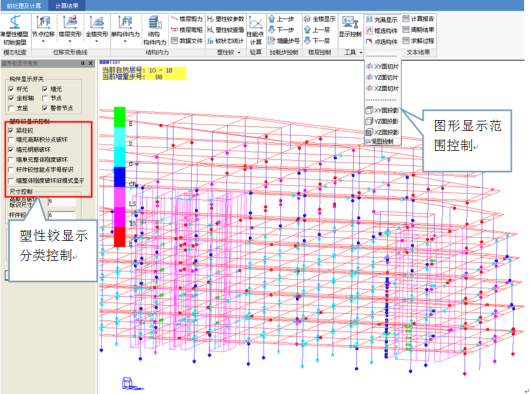This screenshot has height=394, width=530.
Task: Expand the 塑性铰 group dropdown arrow
Action: 239,52
